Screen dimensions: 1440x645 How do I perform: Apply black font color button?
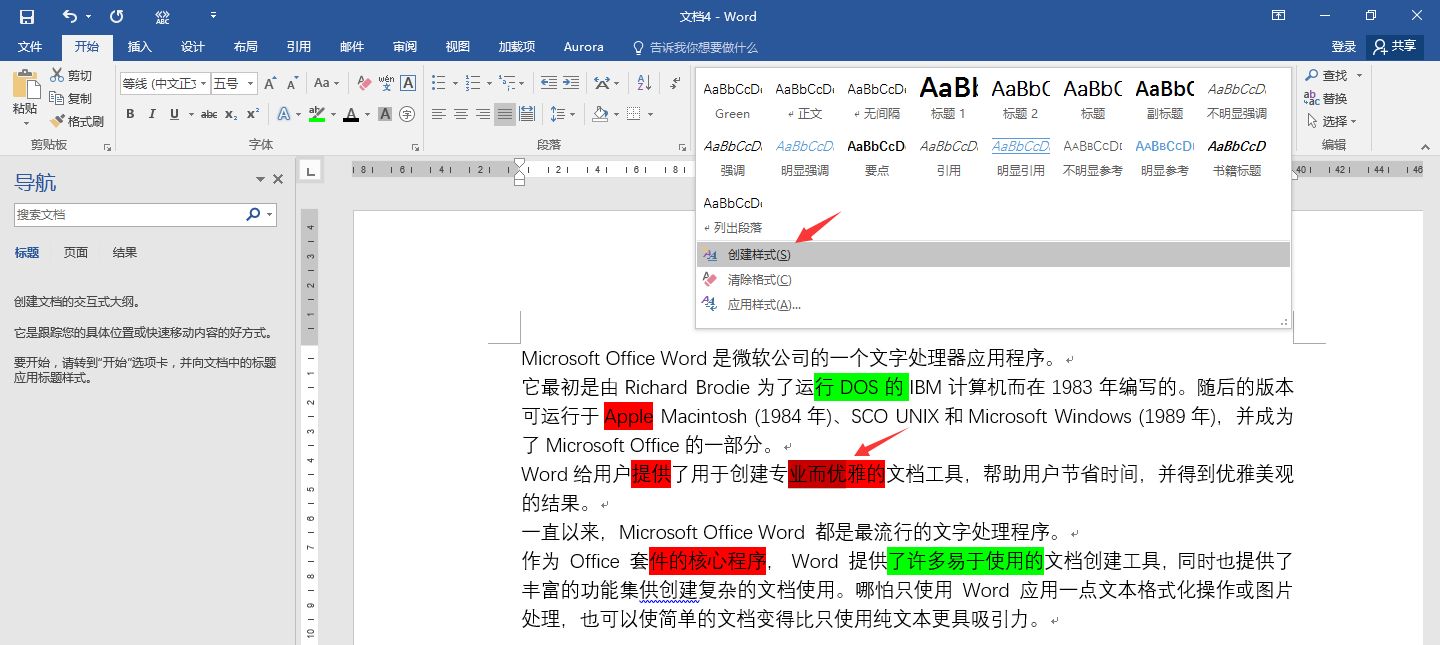[351, 114]
